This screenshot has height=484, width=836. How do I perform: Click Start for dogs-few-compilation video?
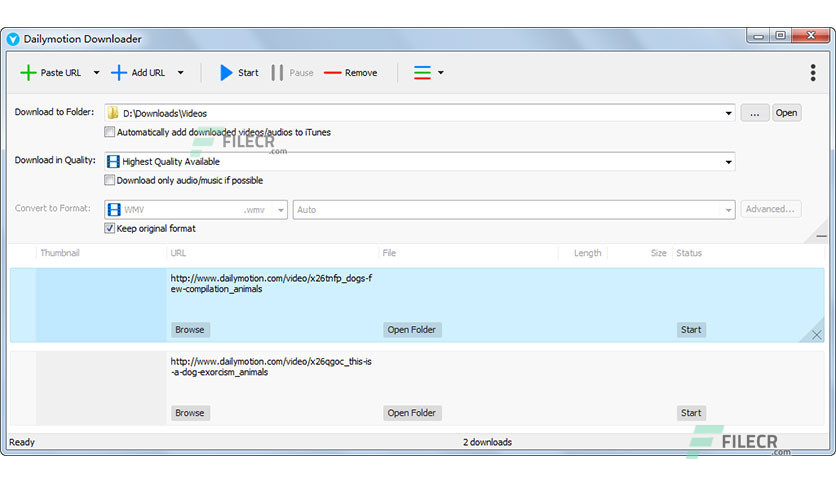tap(691, 329)
